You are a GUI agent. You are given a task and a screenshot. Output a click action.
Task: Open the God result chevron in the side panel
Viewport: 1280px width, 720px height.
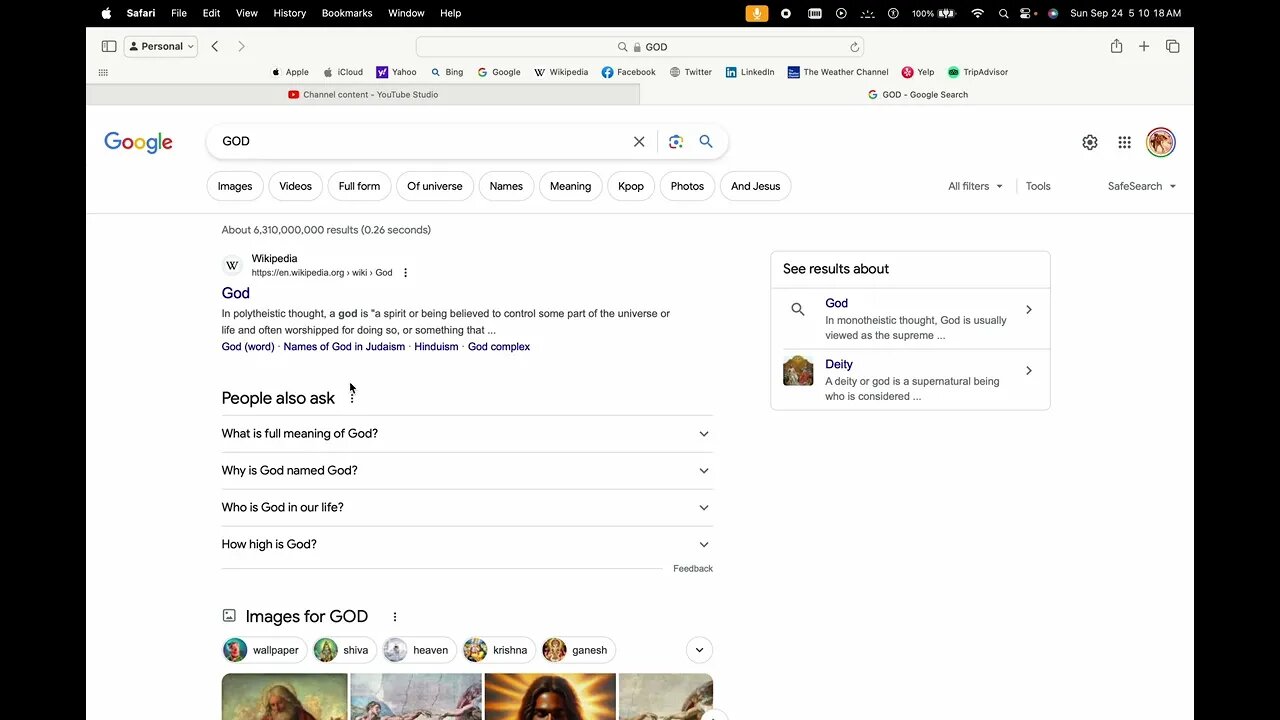click(x=1028, y=310)
